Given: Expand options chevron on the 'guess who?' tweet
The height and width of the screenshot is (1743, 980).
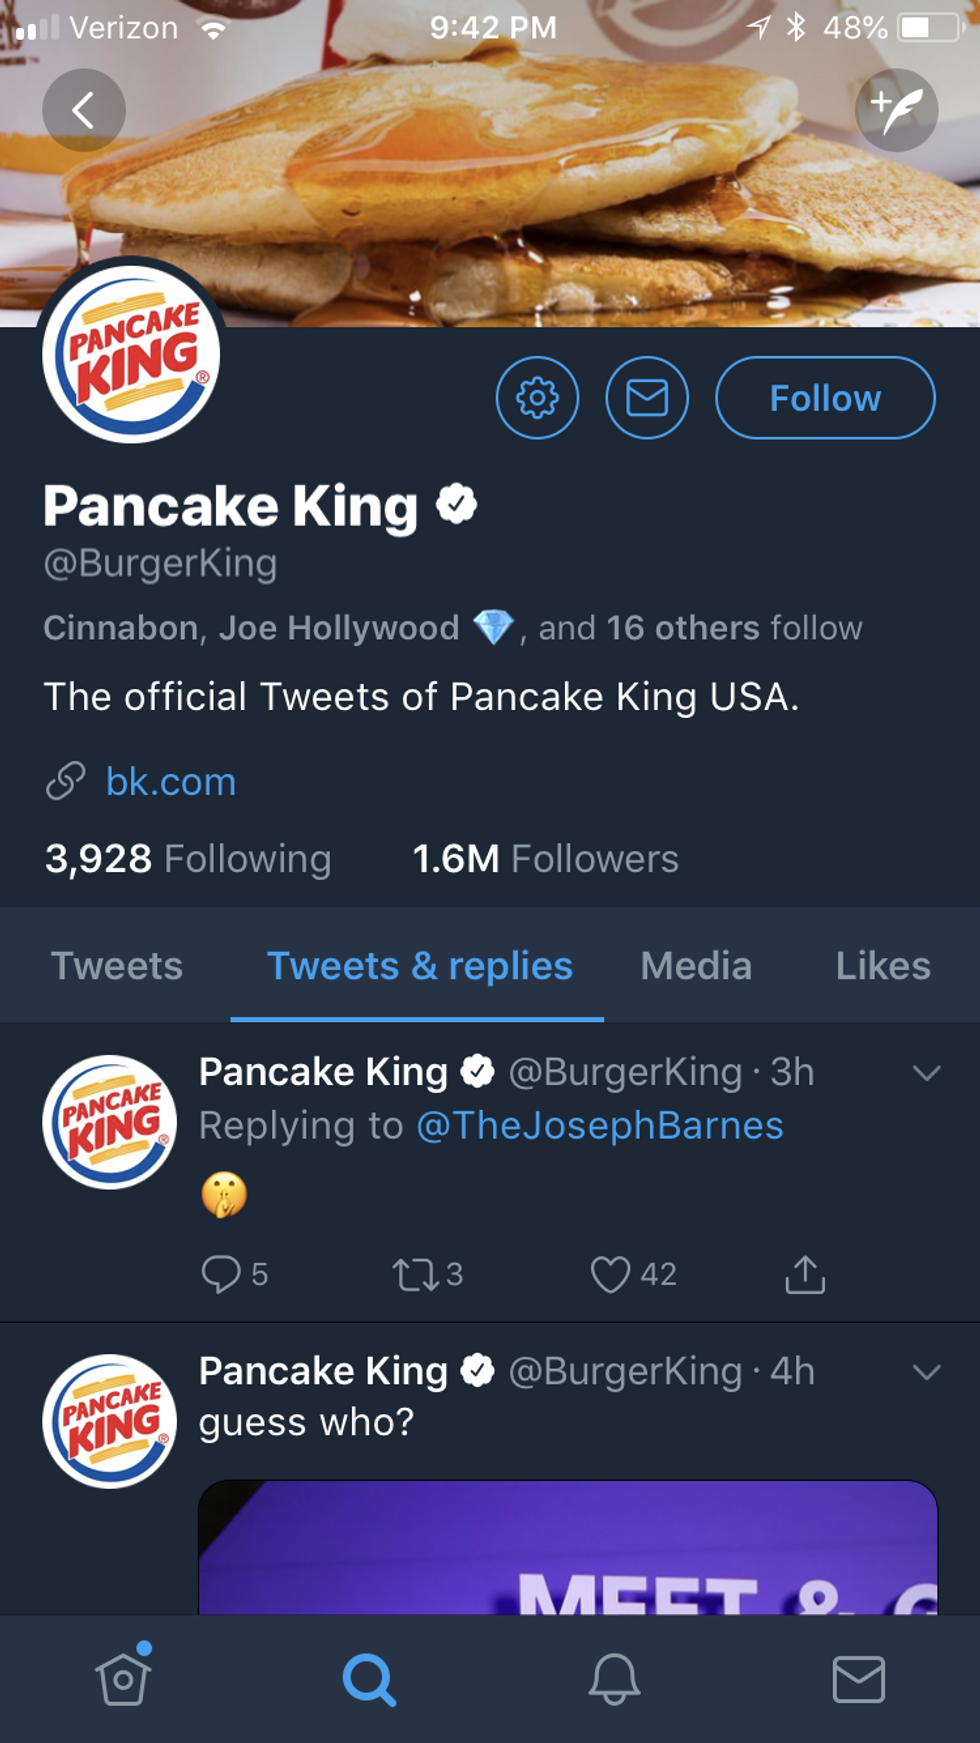Looking at the screenshot, I should coord(927,1371).
